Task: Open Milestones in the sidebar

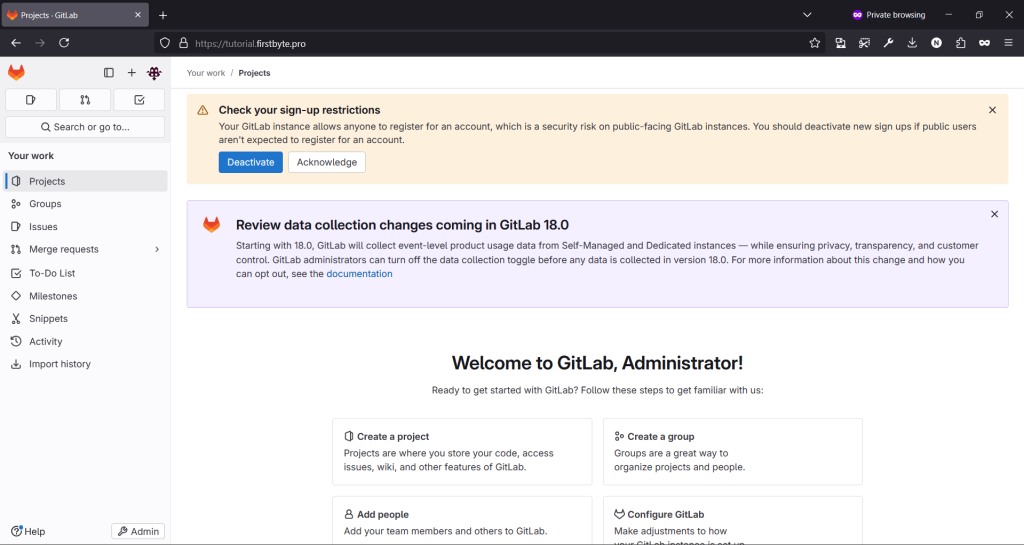Action: 86,296
